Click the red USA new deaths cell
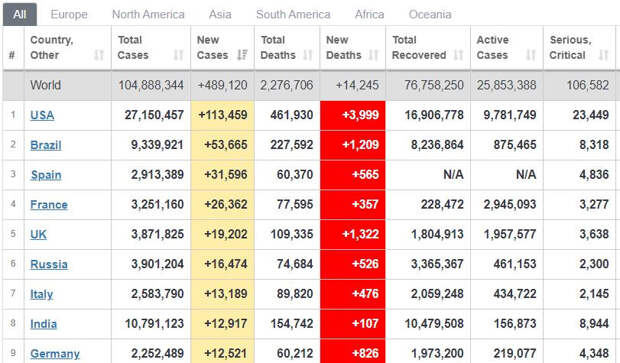620x363 pixels. click(x=353, y=115)
